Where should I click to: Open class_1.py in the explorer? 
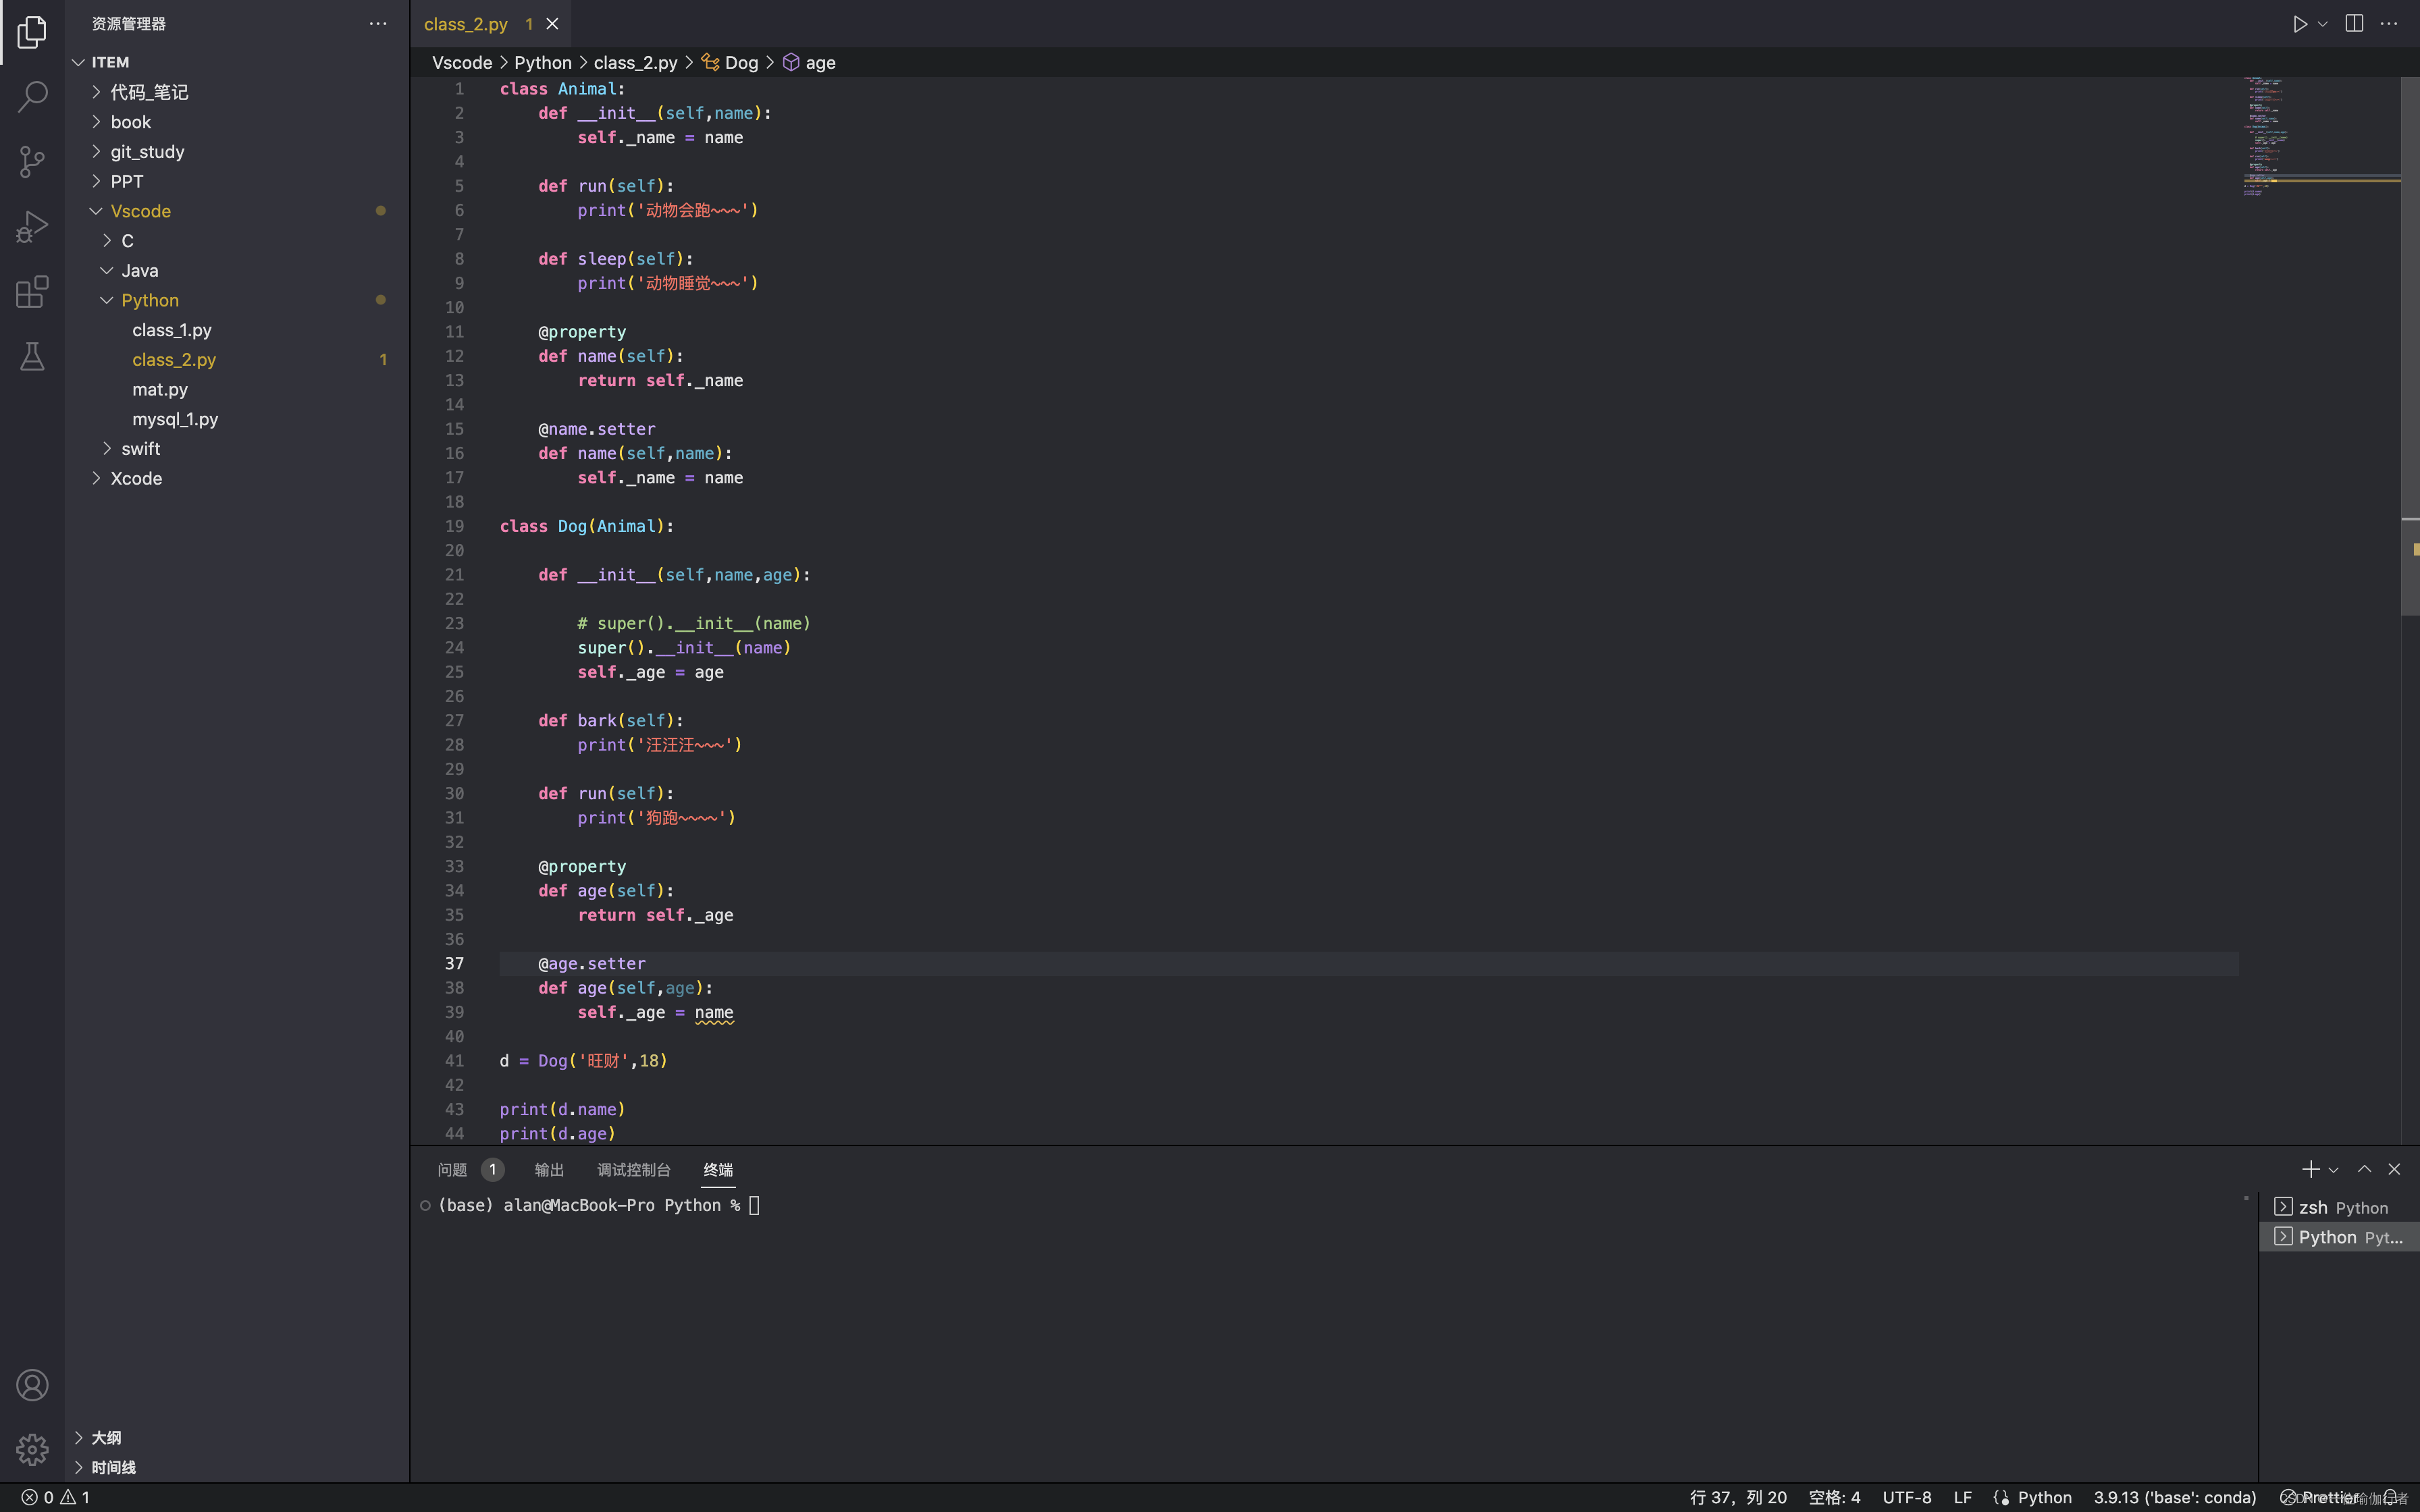pyautogui.click(x=237, y=330)
